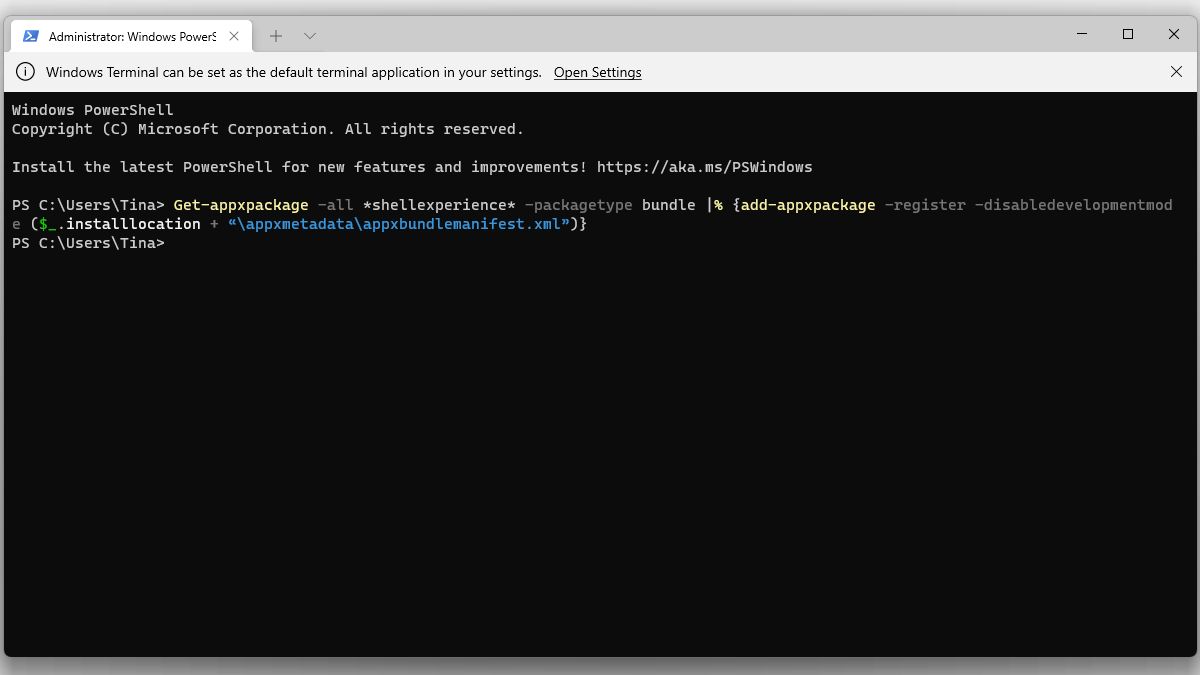1200x675 pixels.
Task: Dismiss the default terminal notification bar
Action: click(1176, 72)
